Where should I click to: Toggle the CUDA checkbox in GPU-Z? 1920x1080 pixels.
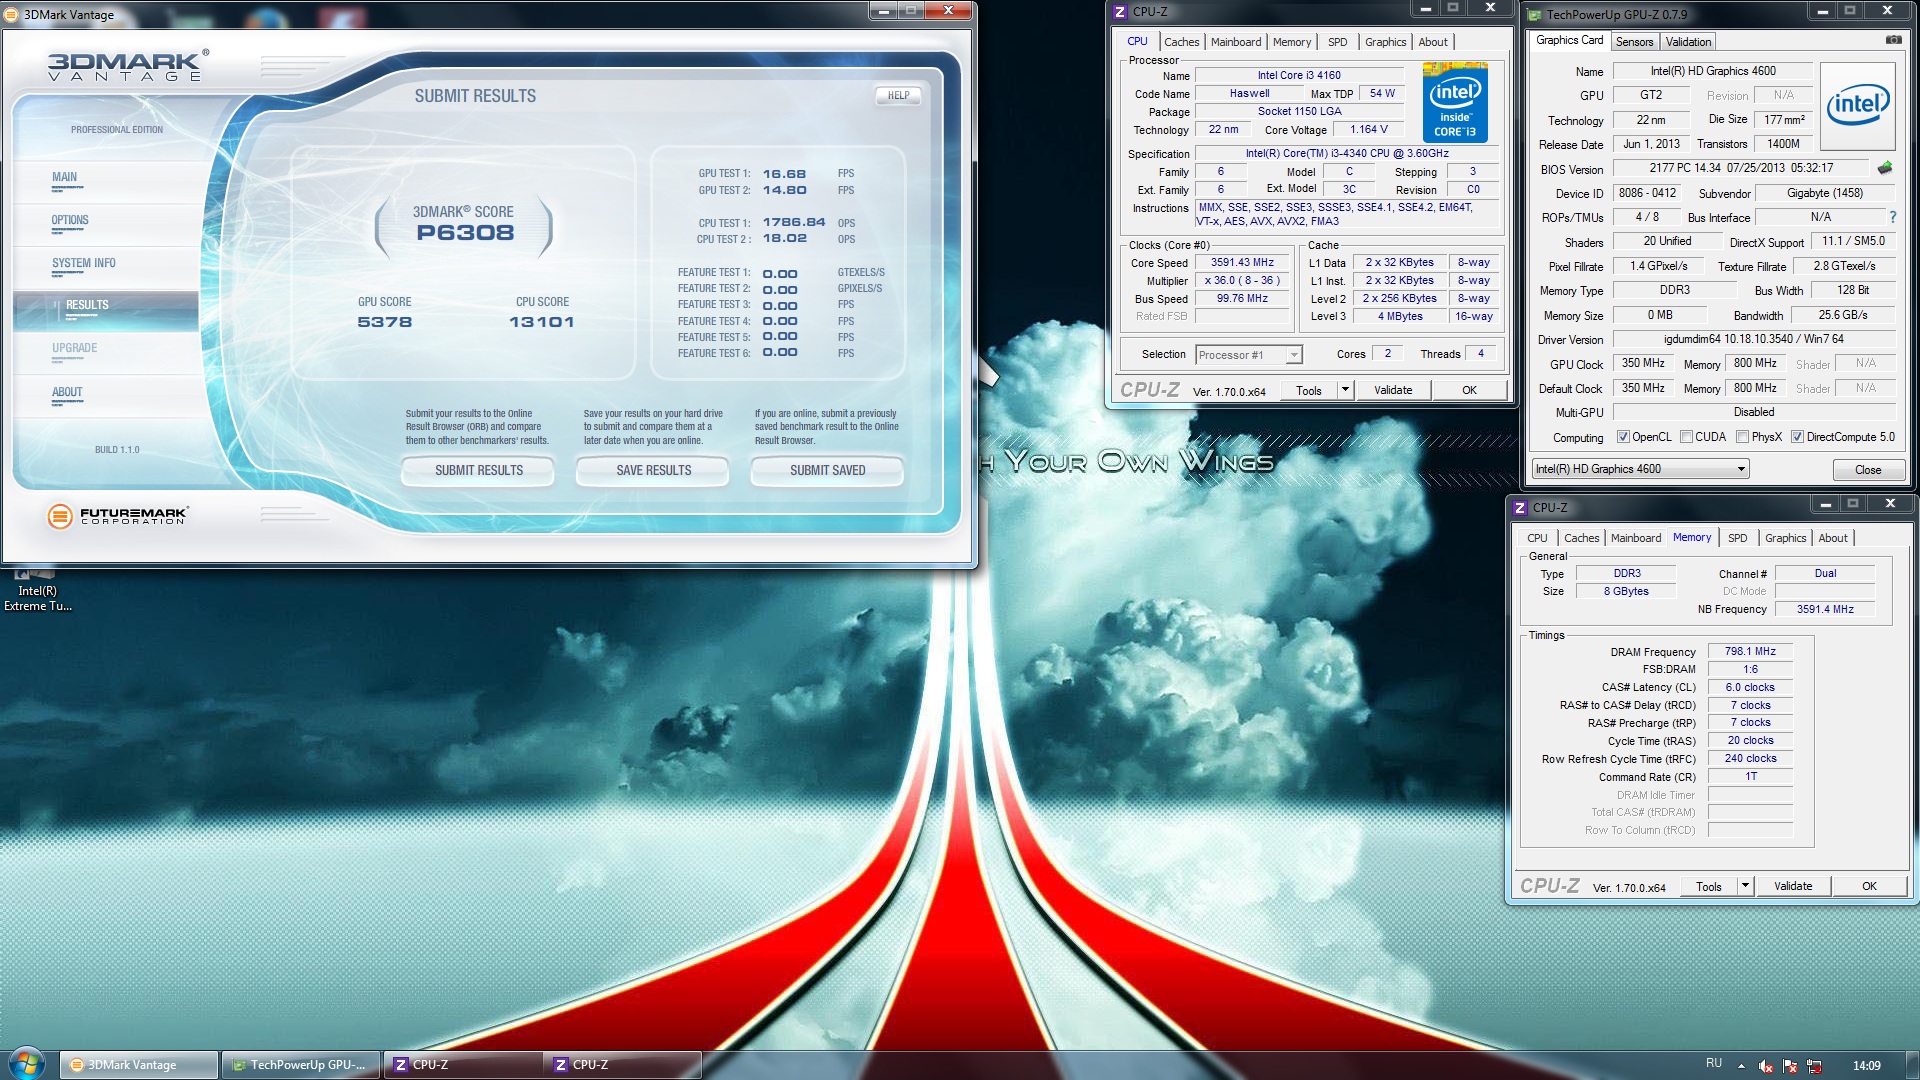click(x=1687, y=437)
